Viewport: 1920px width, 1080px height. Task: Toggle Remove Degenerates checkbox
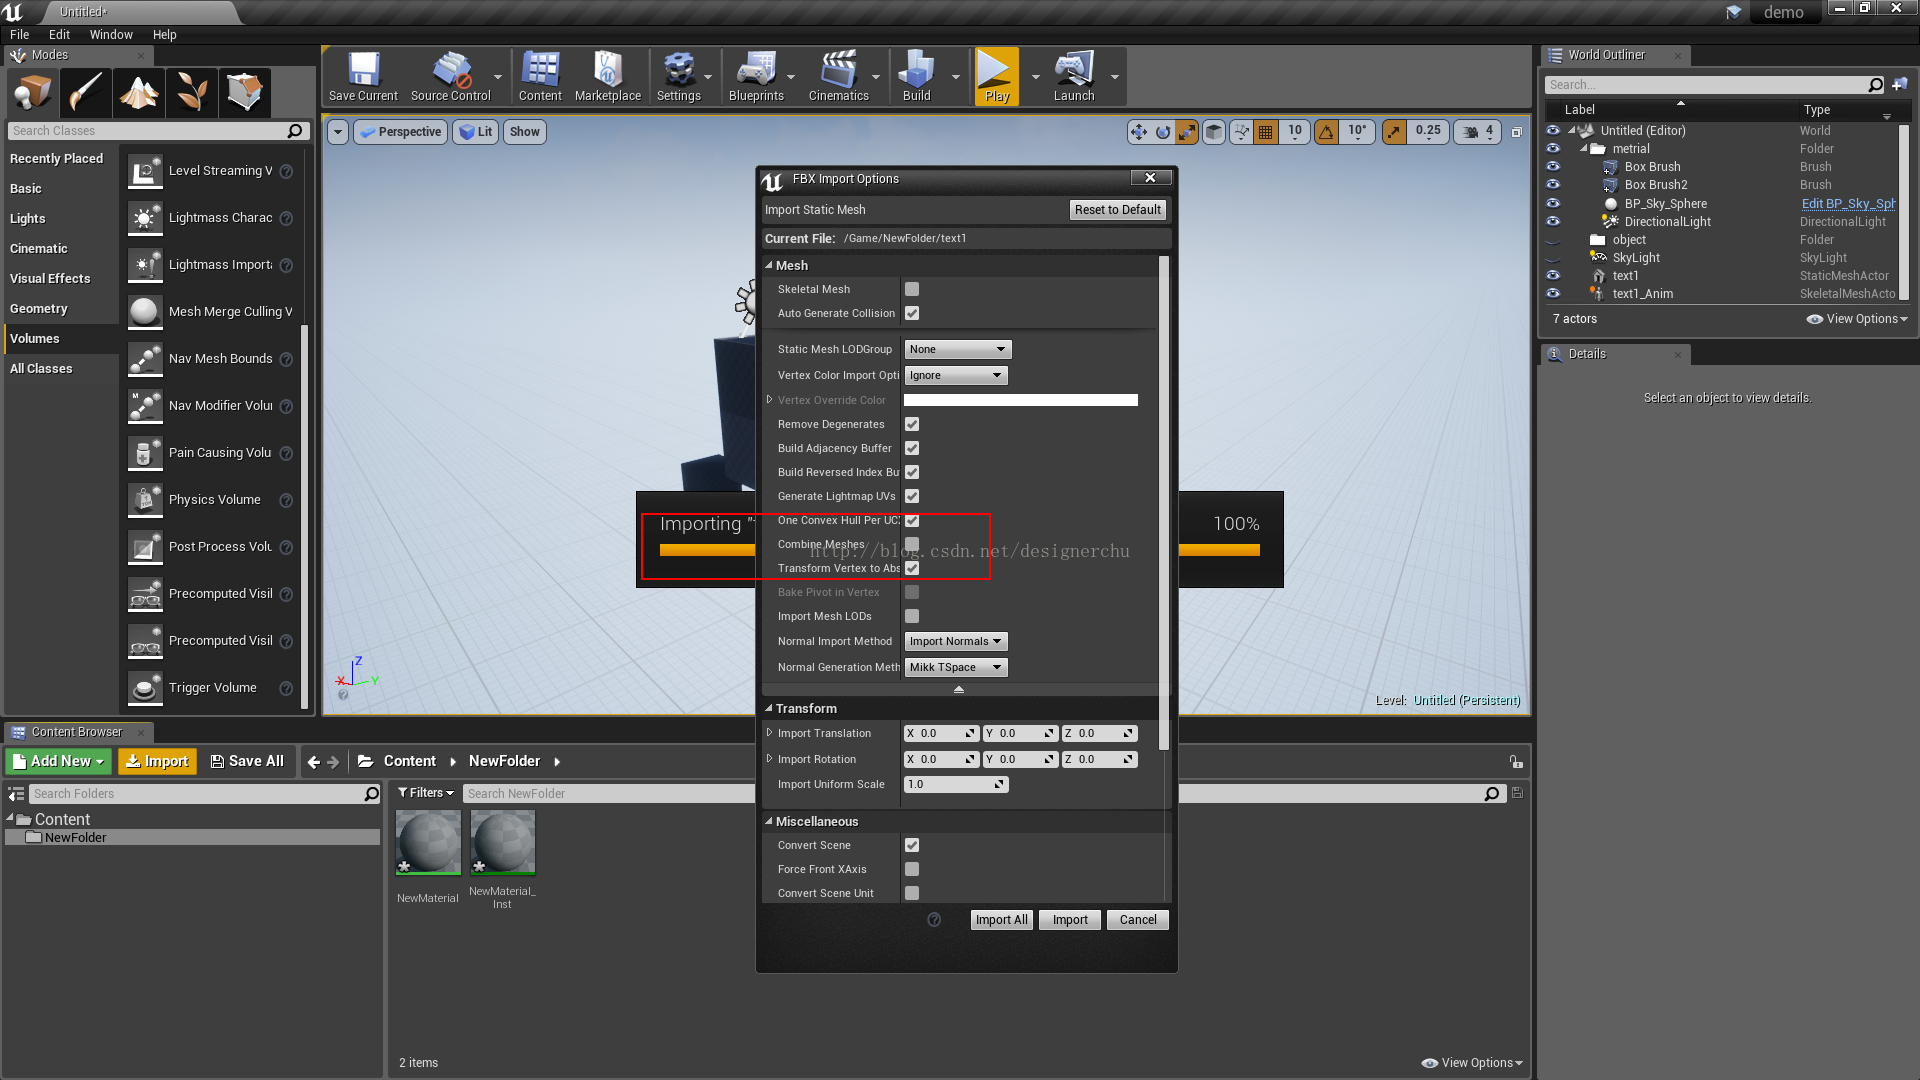[x=912, y=424]
